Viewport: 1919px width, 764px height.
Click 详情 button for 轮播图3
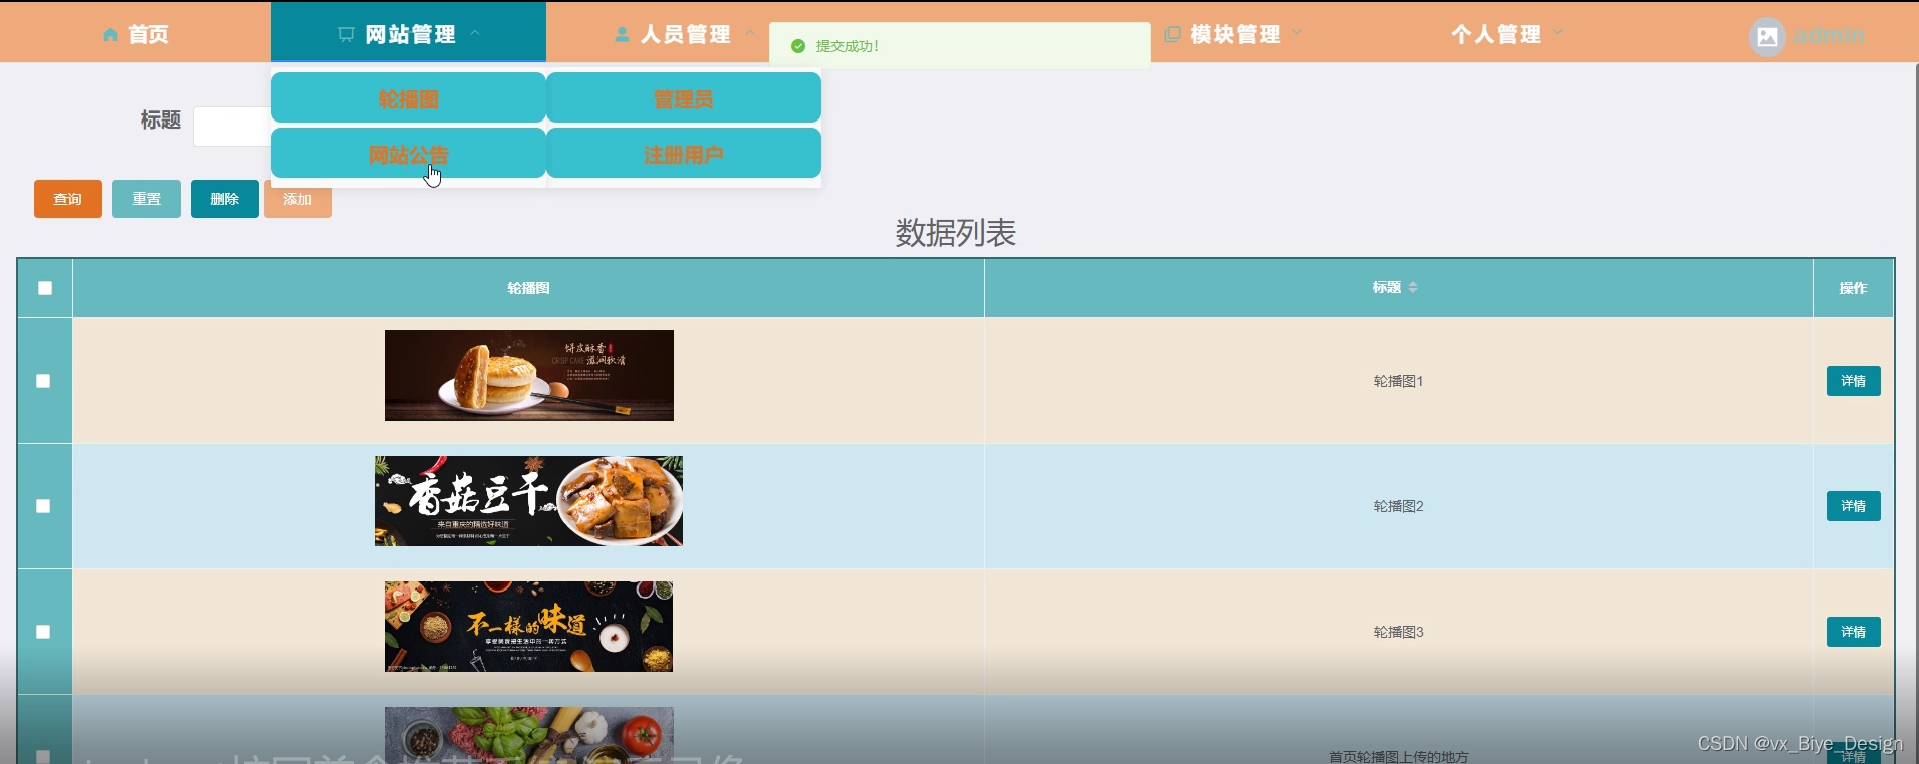[x=1853, y=632]
